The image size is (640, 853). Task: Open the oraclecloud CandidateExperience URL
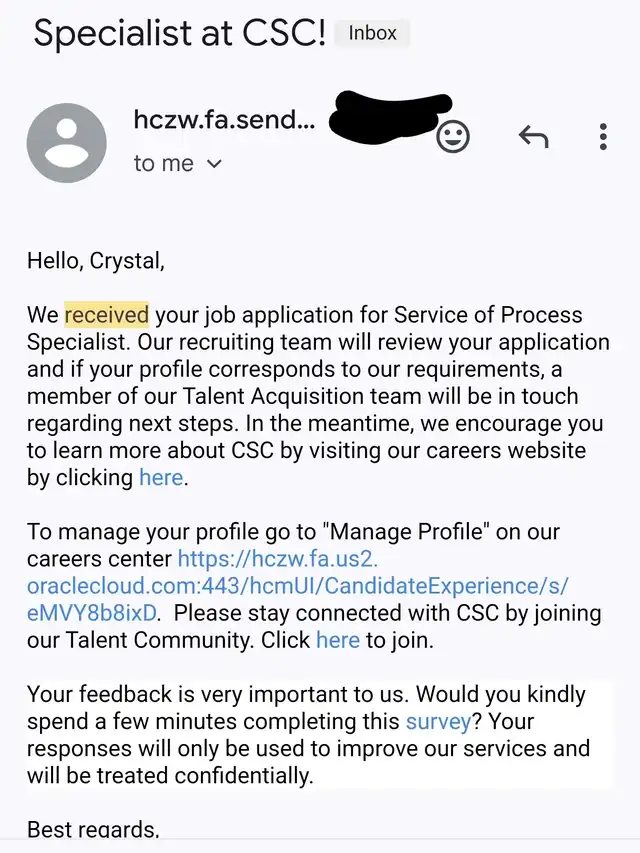click(x=297, y=586)
